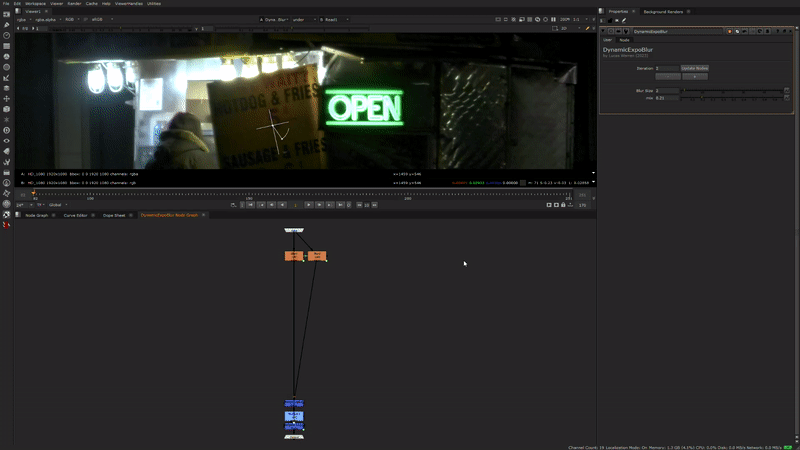Image resolution: width=800 pixels, height=450 pixels.
Task: Click the viewer pause updating icon
Action: 553,19
